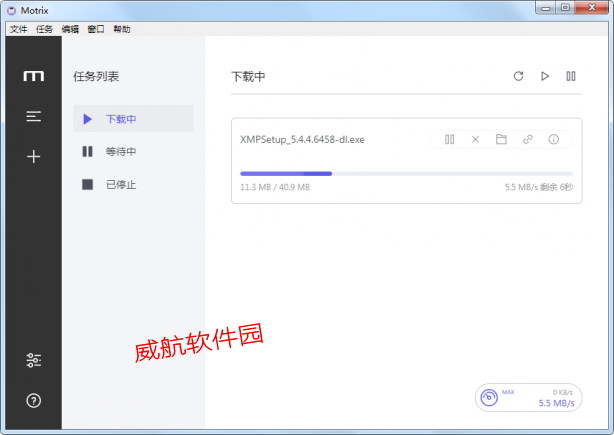Select 下载中 in the task list
The width and height of the screenshot is (614, 435).
pos(133,119)
